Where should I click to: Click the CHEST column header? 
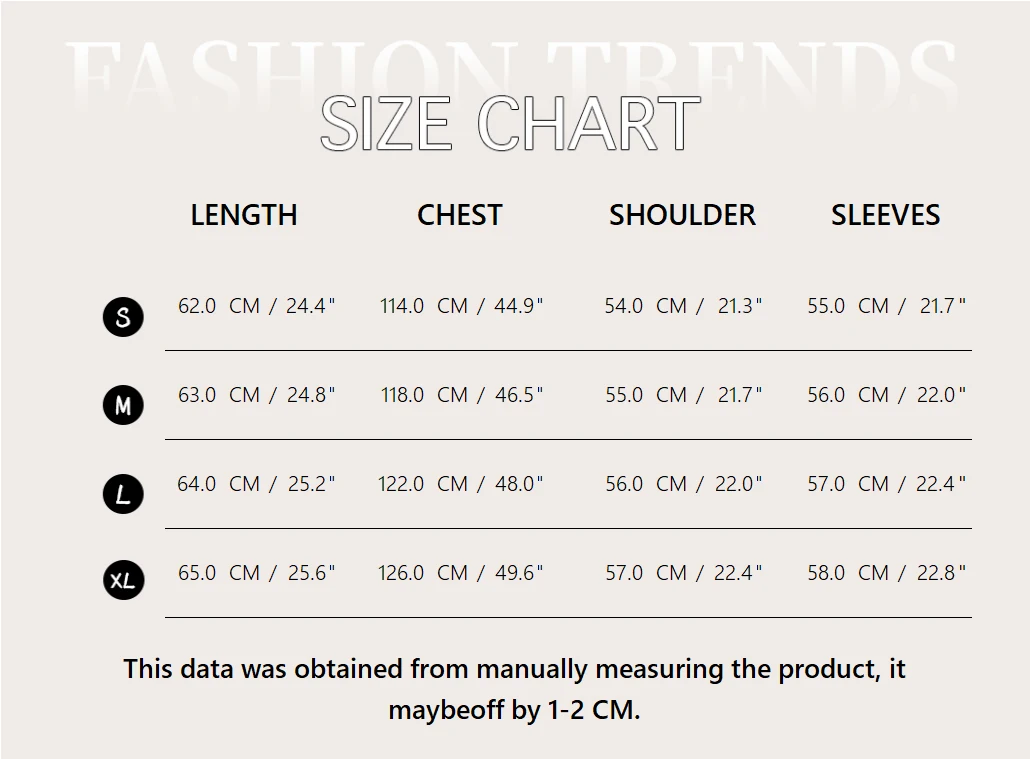[459, 215]
